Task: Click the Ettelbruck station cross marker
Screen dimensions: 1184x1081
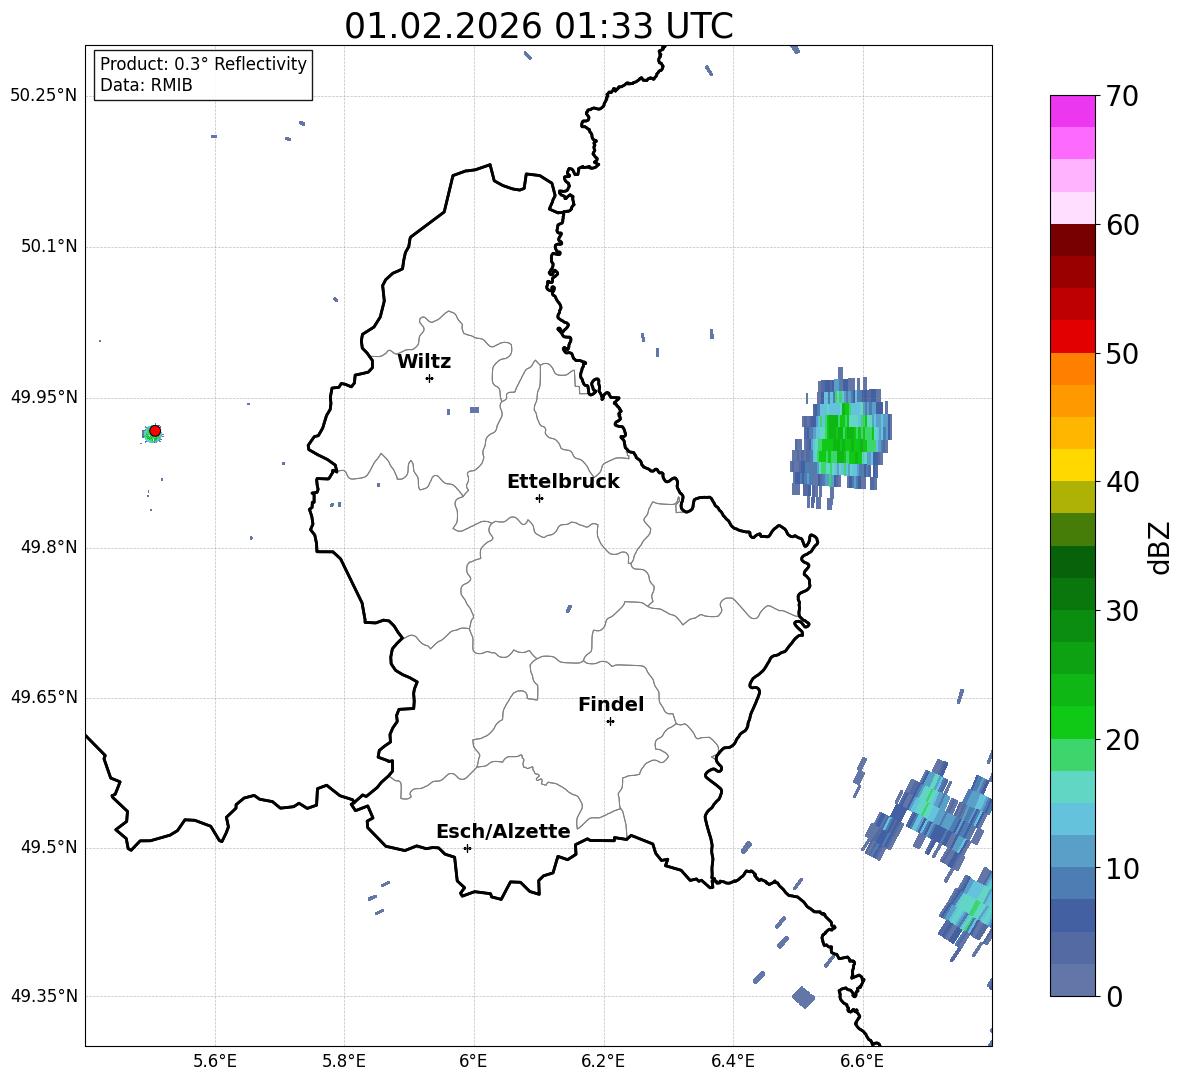Action: point(539,498)
